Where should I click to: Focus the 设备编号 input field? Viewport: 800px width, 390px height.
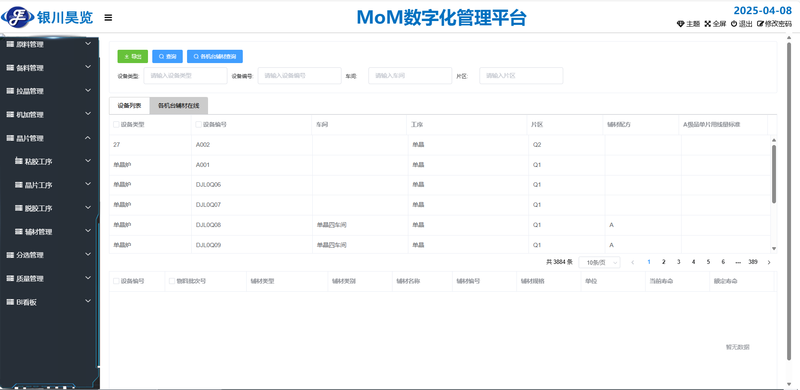299,76
